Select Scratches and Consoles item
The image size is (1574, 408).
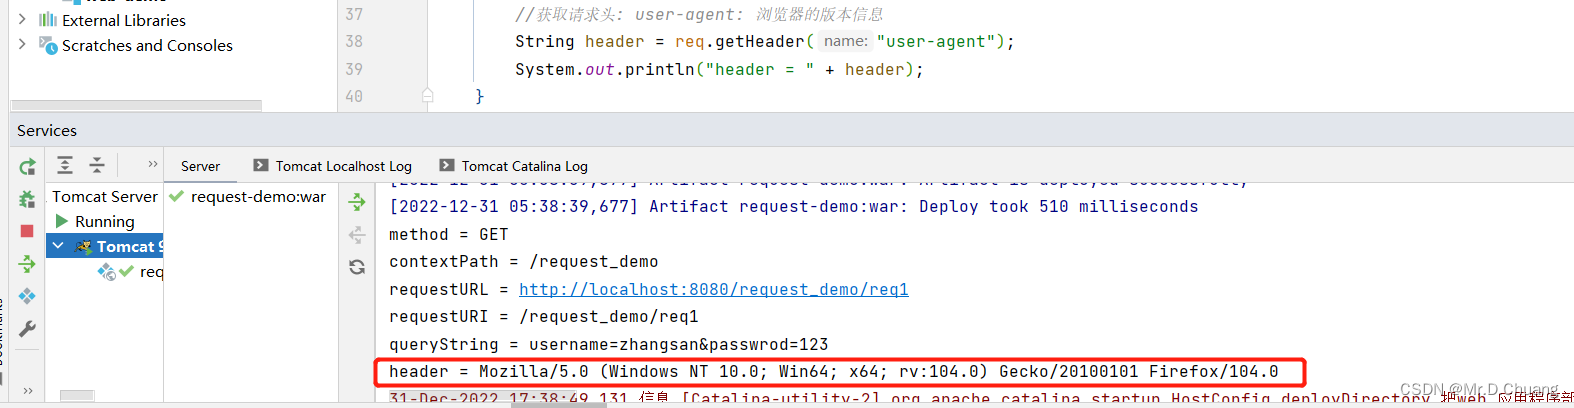(x=147, y=45)
